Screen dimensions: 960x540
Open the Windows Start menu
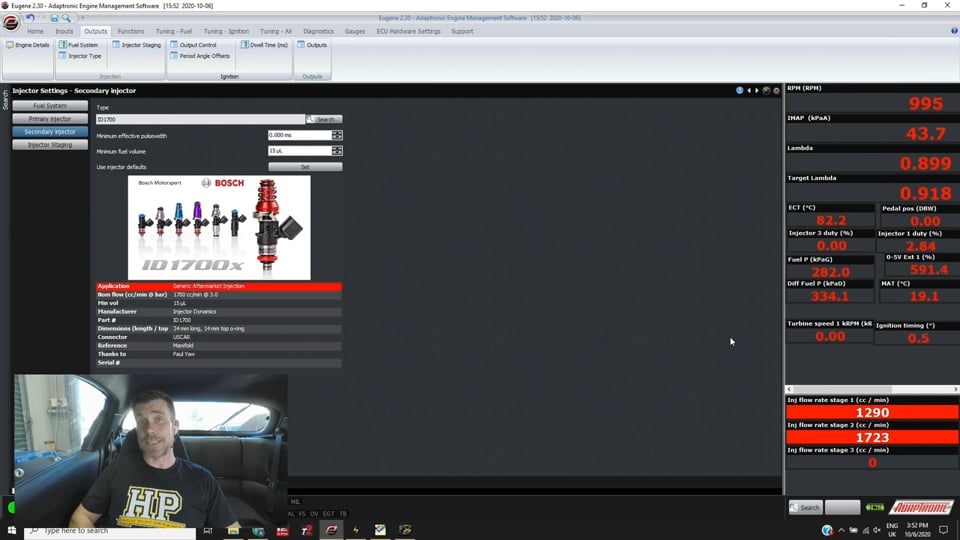tap(11, 530)
